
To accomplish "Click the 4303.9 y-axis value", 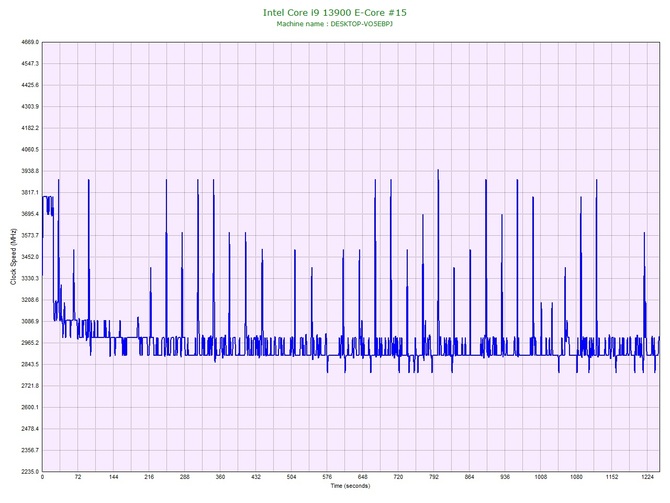I will [x=30, y=106].
